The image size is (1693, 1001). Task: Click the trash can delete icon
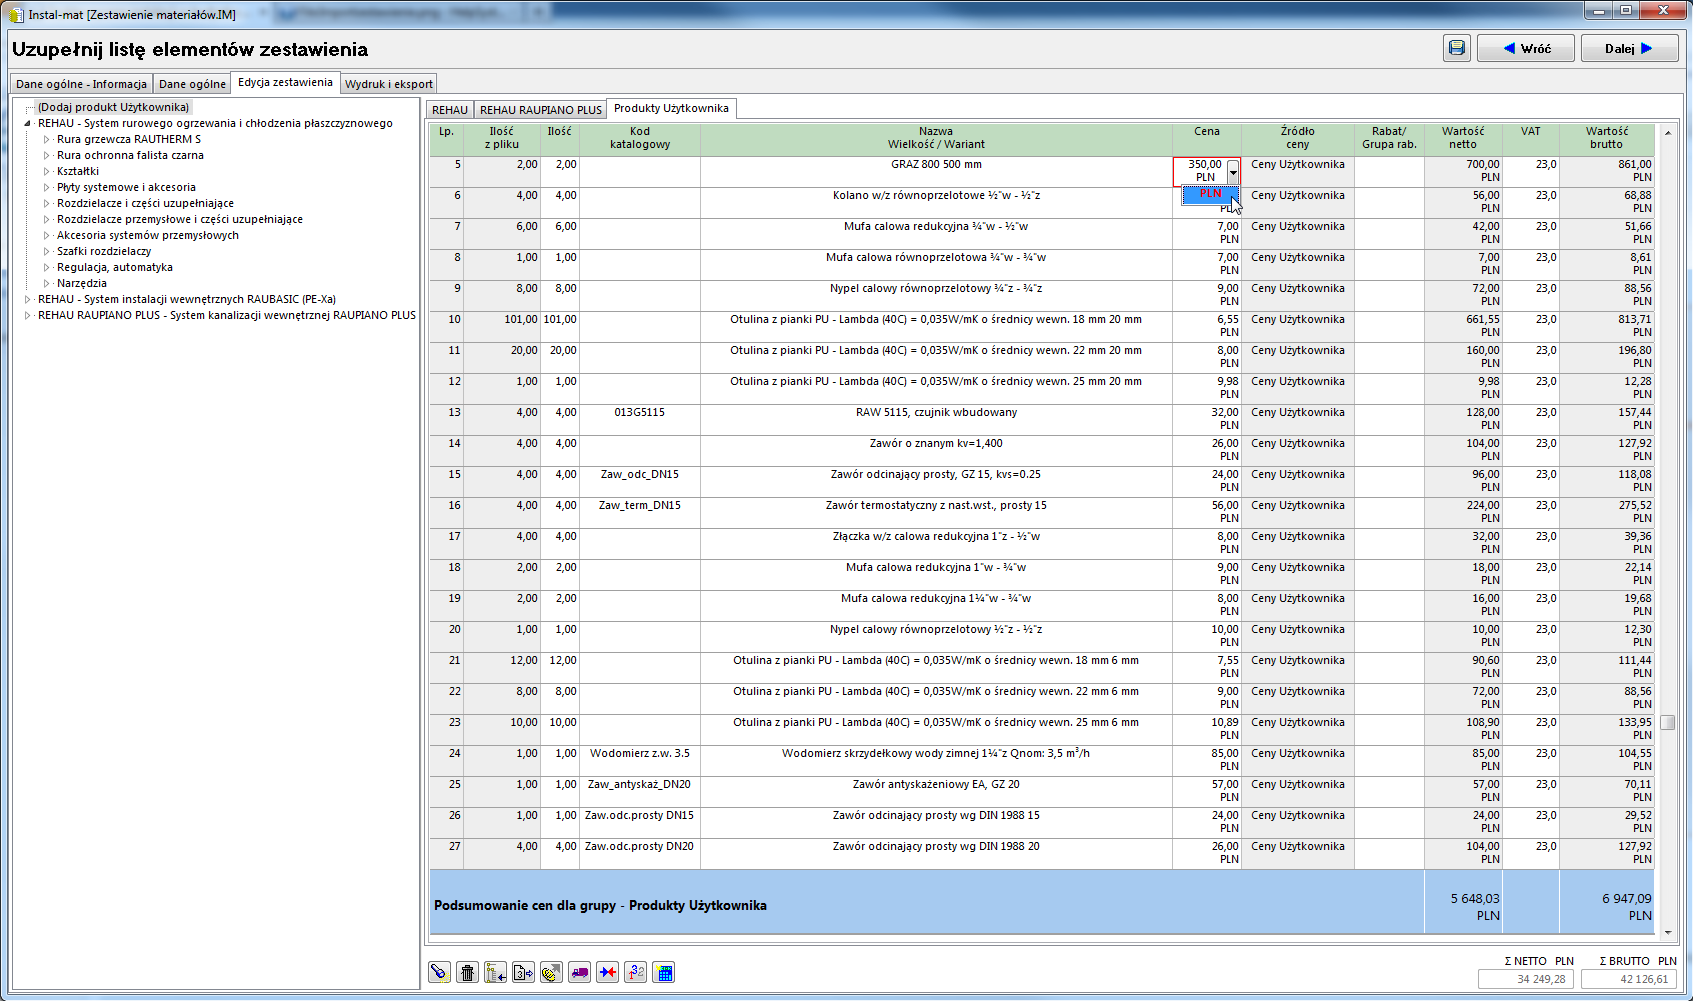pyautogui.click(x=467, y=972)
